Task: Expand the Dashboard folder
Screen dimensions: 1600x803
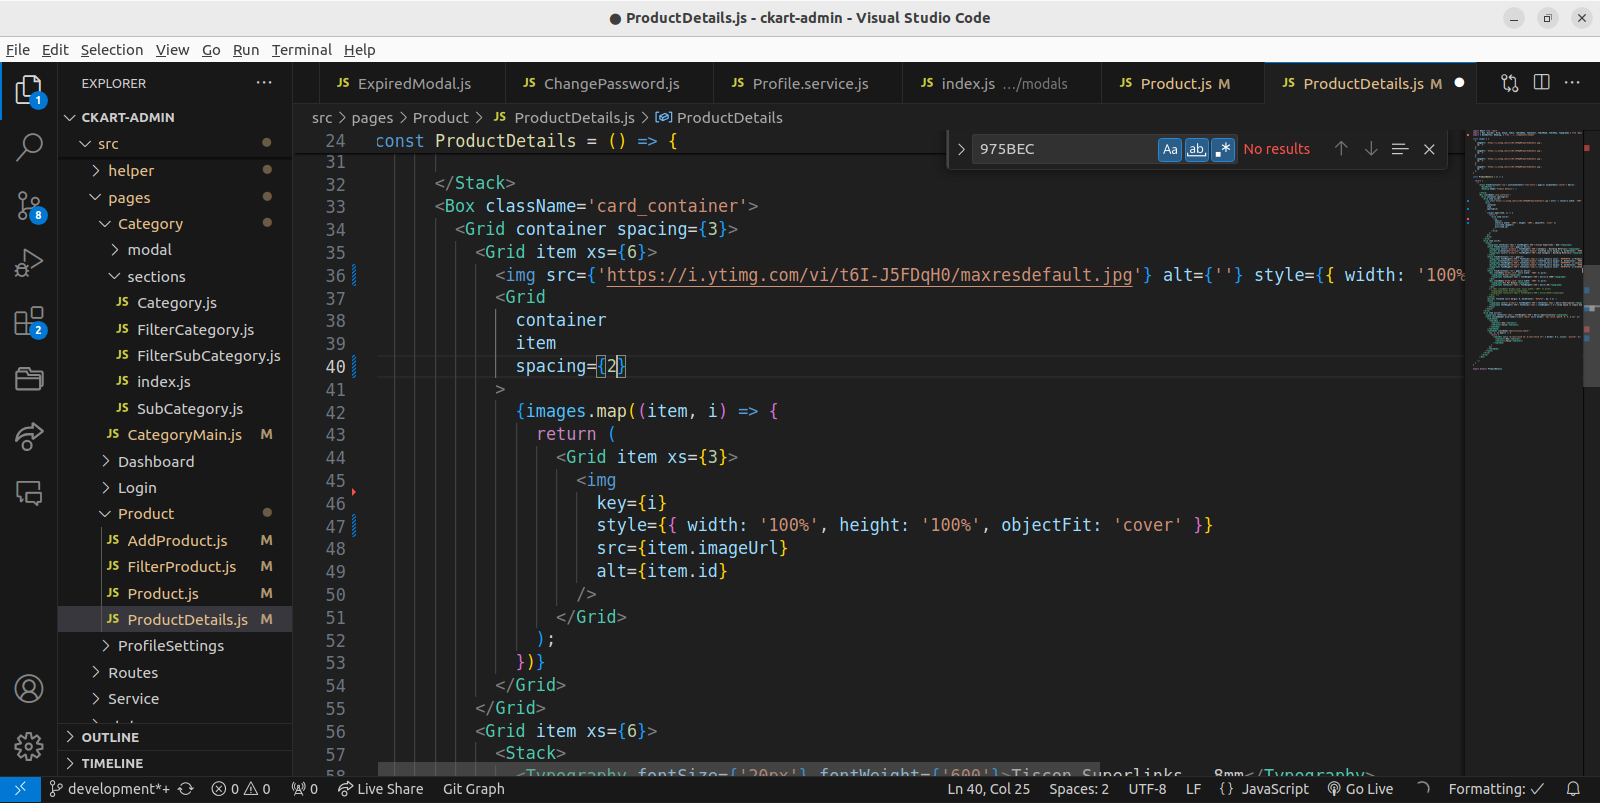Action: click(156, 462)
